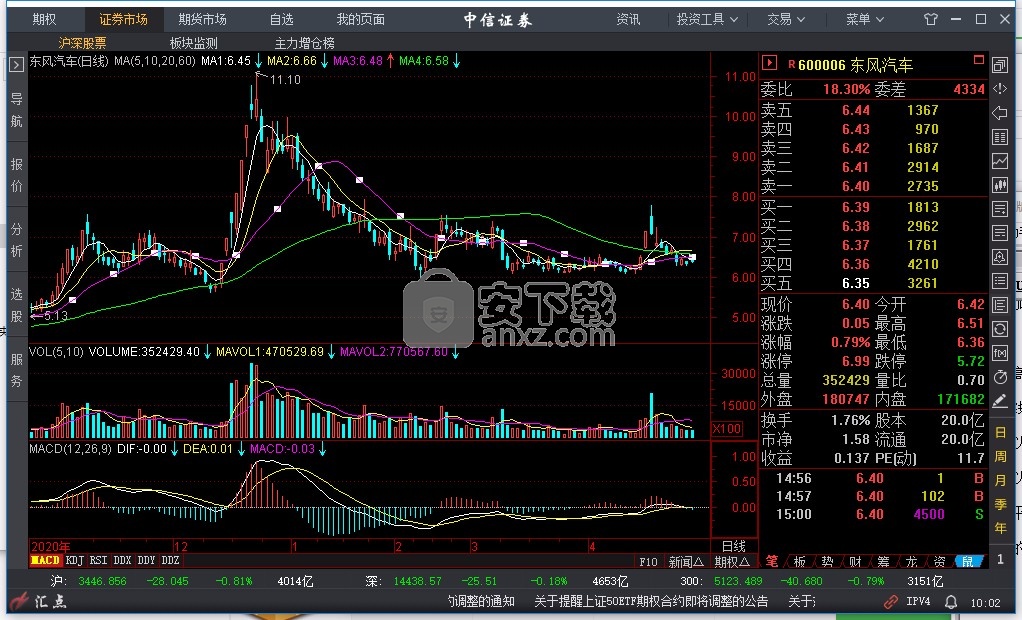Select the MACD indicator tab

click(x=46, y=560)
